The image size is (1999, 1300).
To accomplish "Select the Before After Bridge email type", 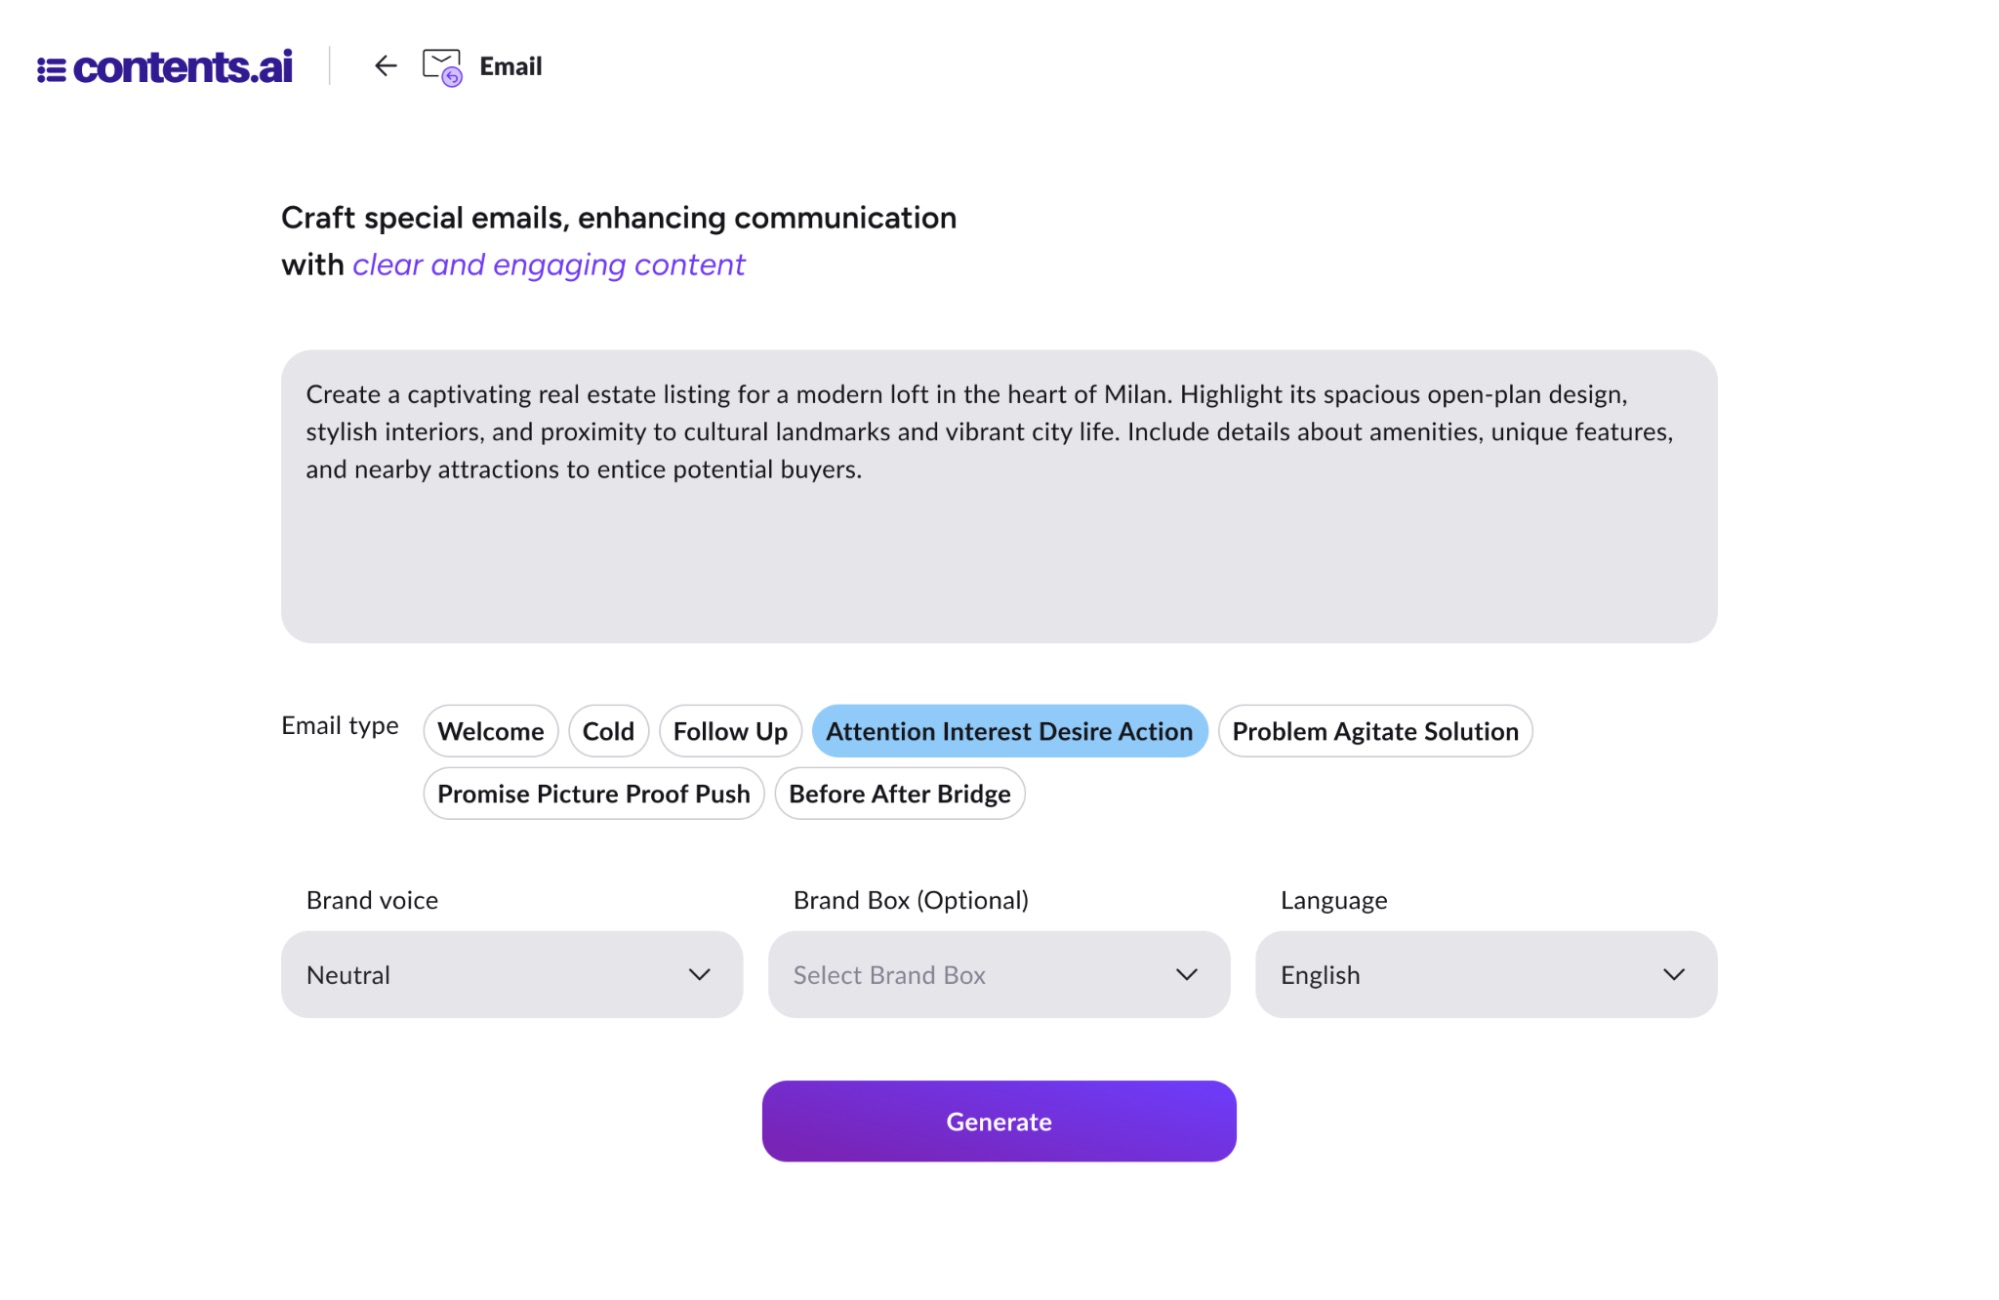I will (899, 793).
